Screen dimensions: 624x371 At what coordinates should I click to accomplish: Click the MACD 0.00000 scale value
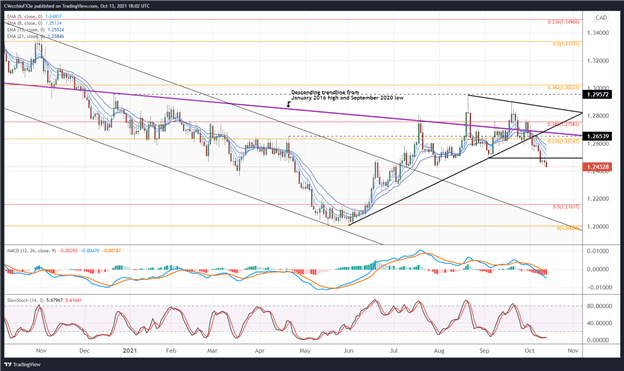tap(598, 269)
